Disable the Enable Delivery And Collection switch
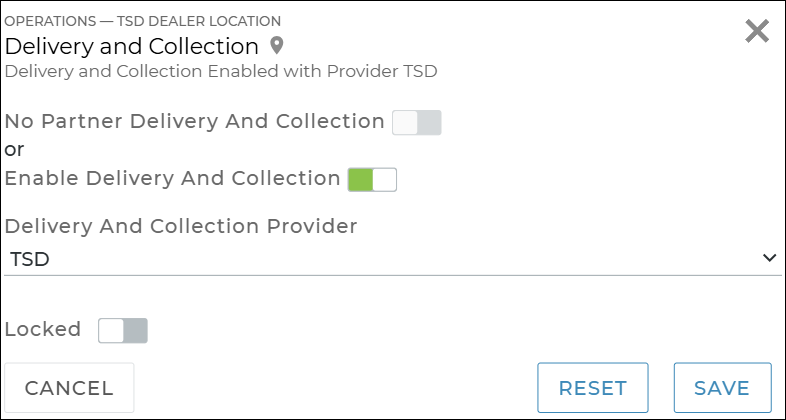This screenshot has height=420, width=786. coord(372,180)
